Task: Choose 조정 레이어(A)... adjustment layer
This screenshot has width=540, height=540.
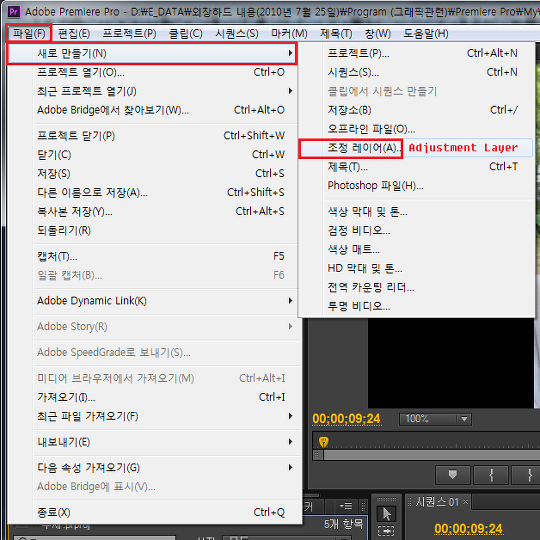Action: pos(416,148)
